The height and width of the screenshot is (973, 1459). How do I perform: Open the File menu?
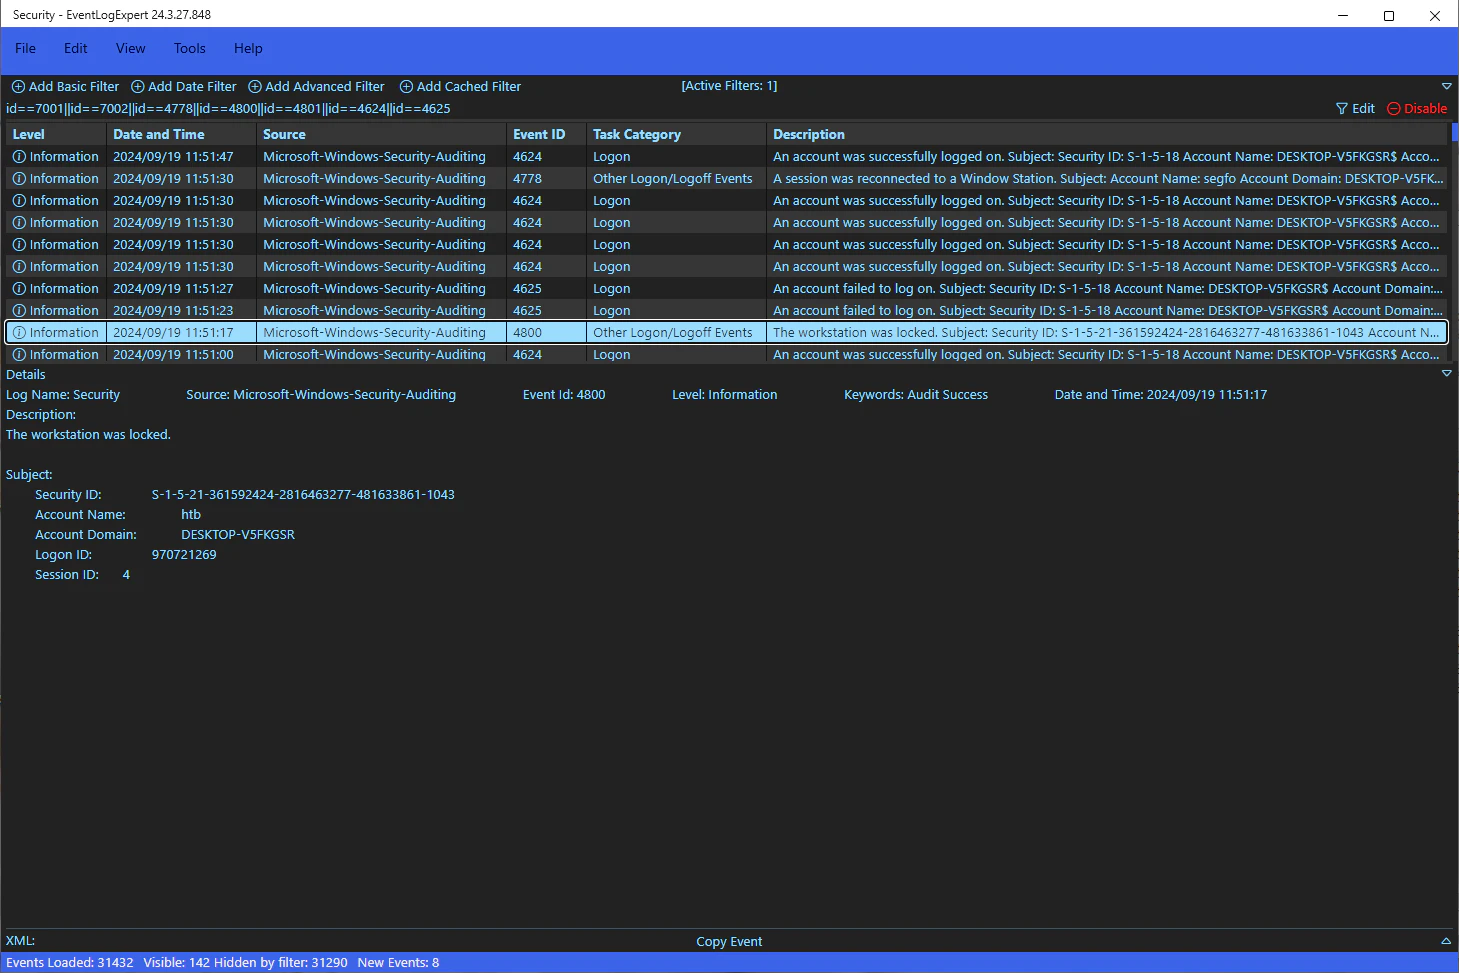coord(25,48)
